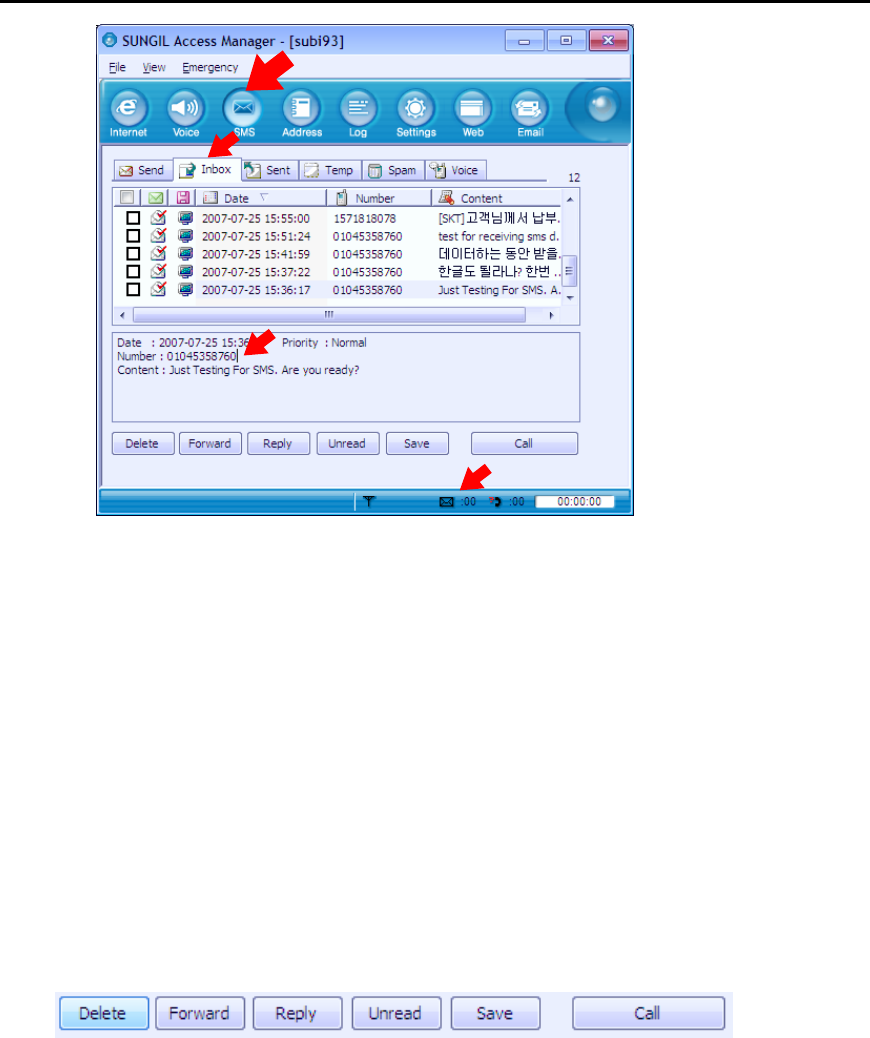The width and height of the screenshot is (870, 1038).
Task: Click the enlarged Forward button at the page bottom
Action: click(x=200, y=1014)
